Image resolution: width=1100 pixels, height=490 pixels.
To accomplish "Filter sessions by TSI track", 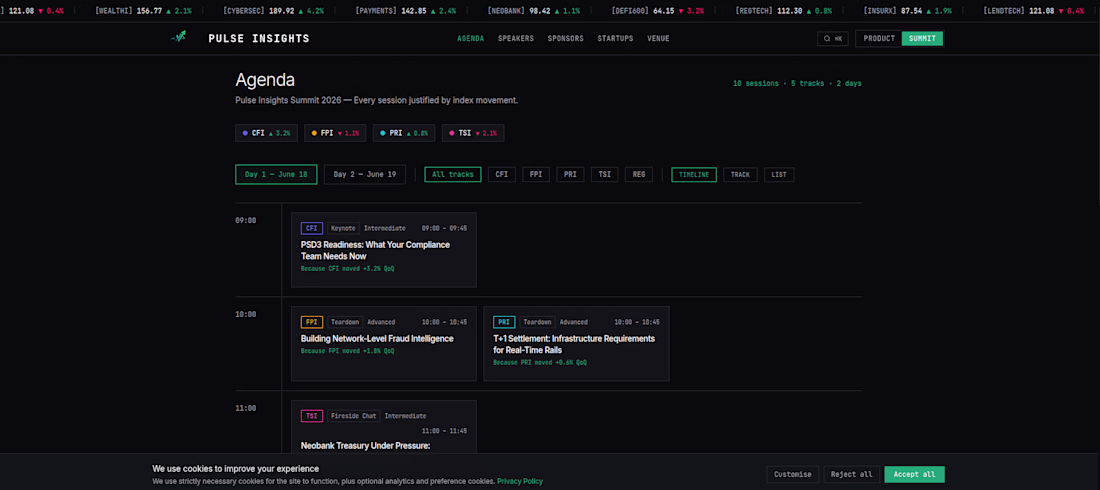I will pos(605,174).
